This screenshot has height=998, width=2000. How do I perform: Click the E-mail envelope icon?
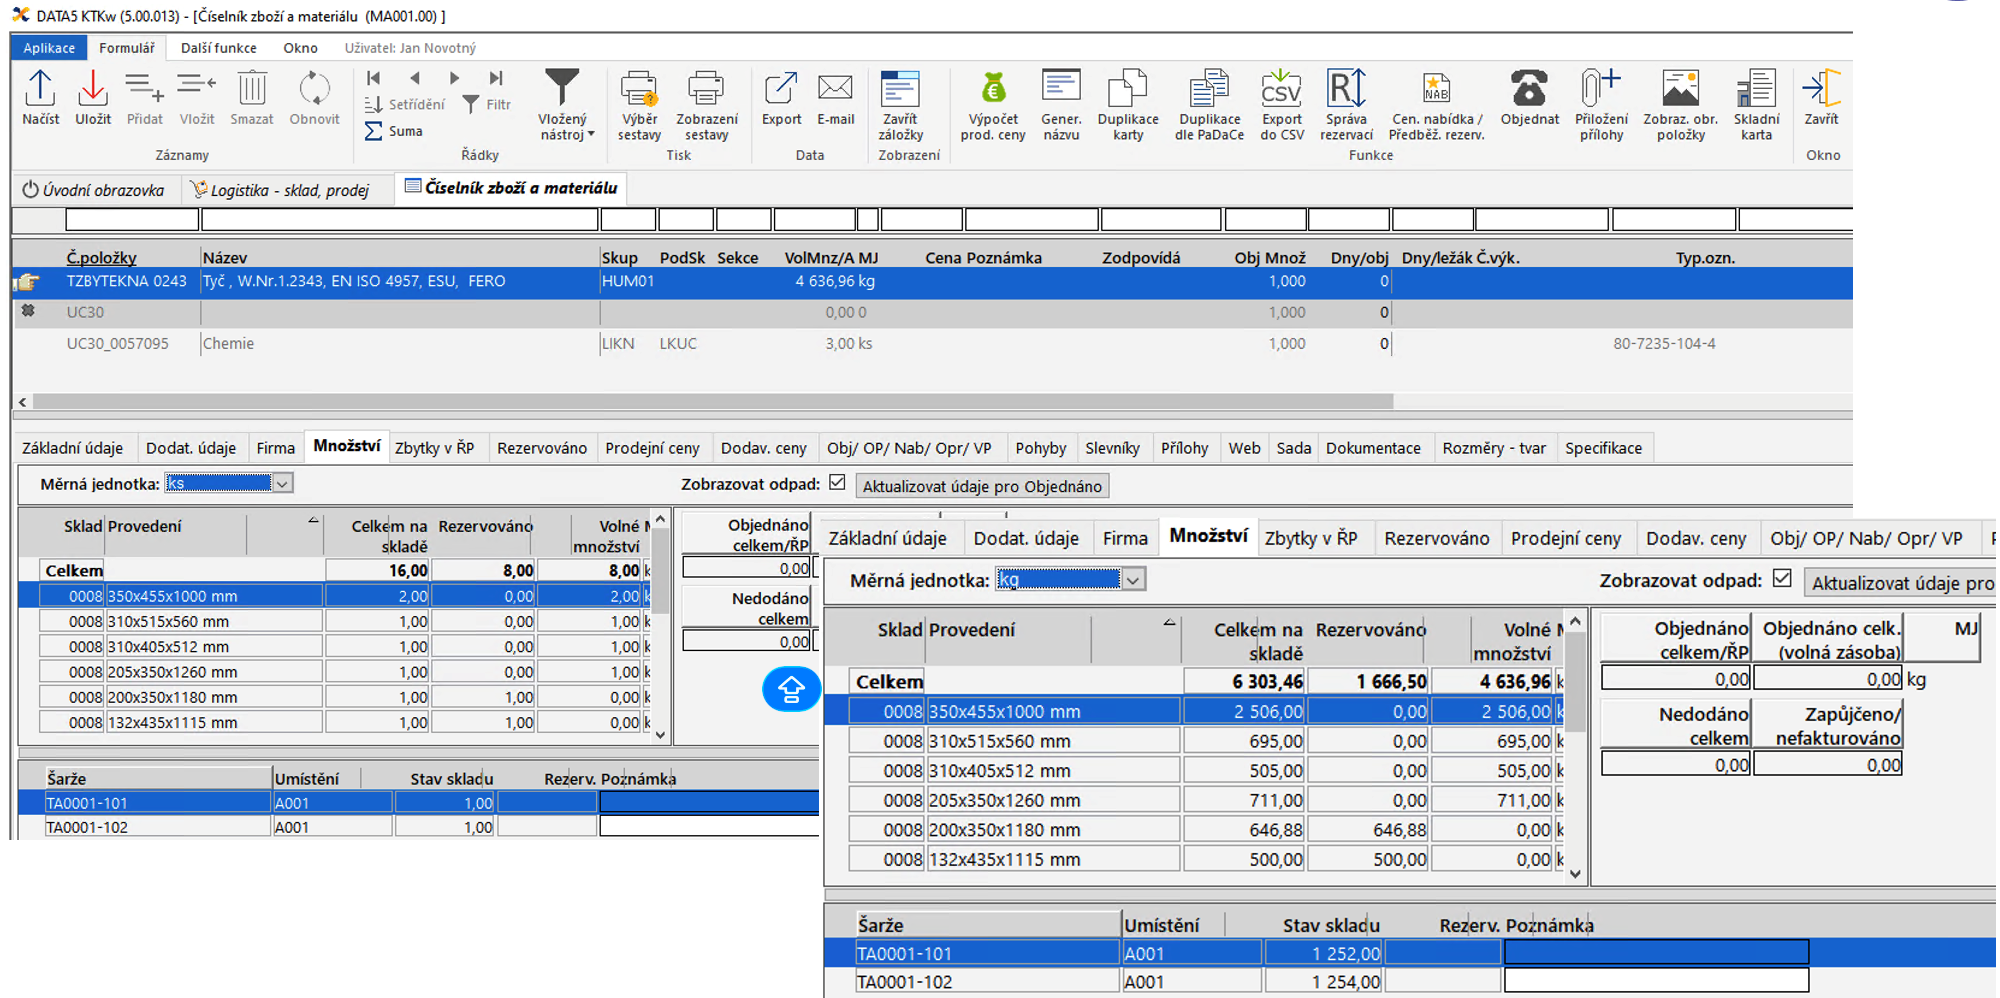(835, 90)
